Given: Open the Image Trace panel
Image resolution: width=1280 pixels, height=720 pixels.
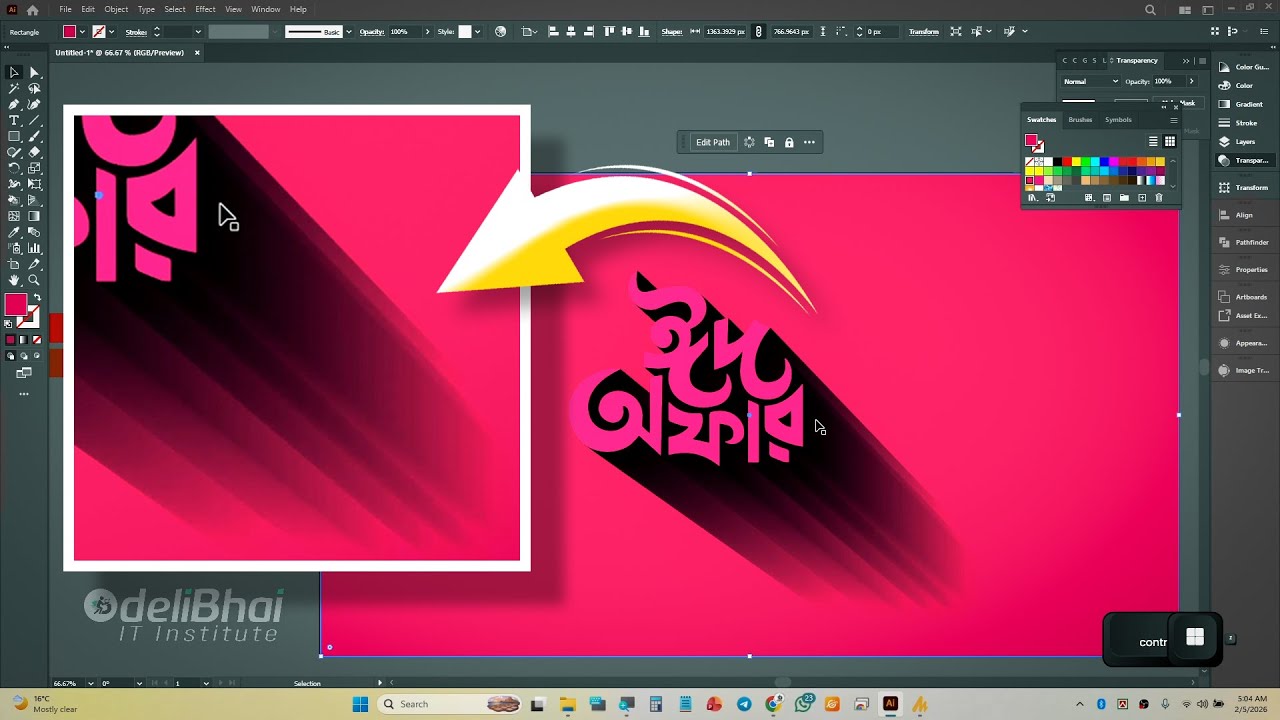Looking at the screenshot, I should click(x=1244, y=370).
